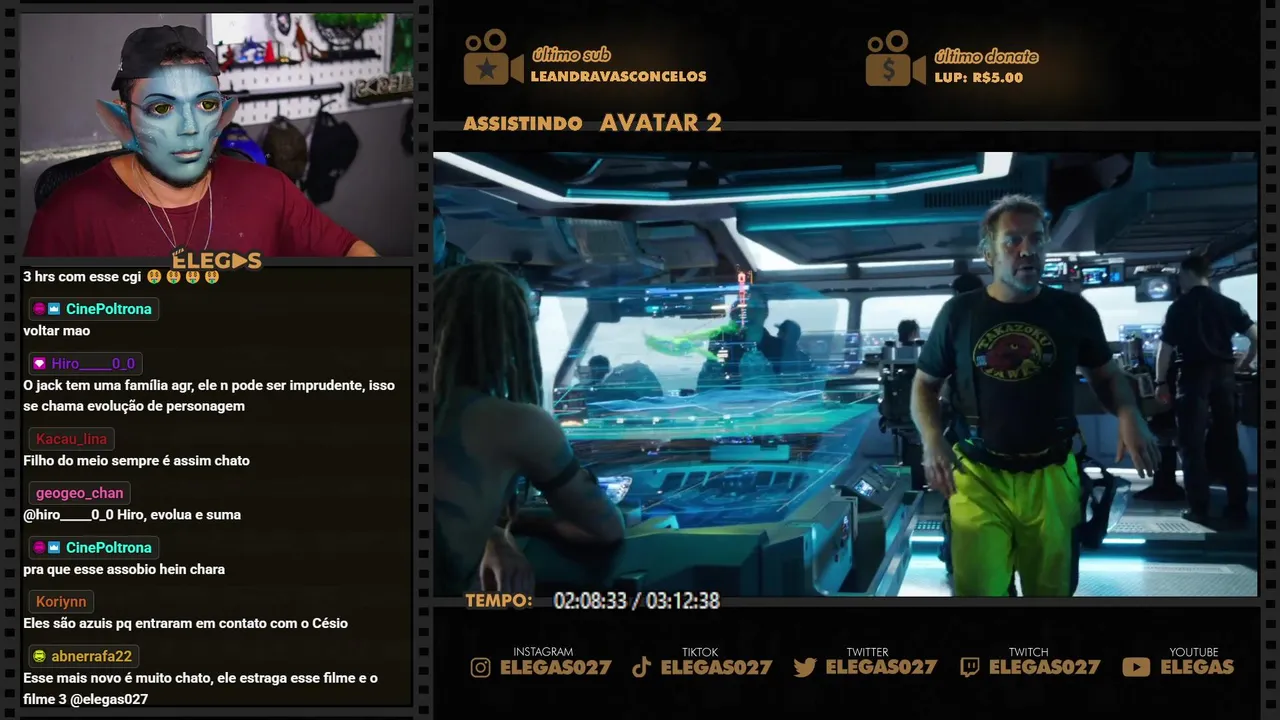
Task: Click the badge icon beside abnerrafa22
Action: pos(40,657)
